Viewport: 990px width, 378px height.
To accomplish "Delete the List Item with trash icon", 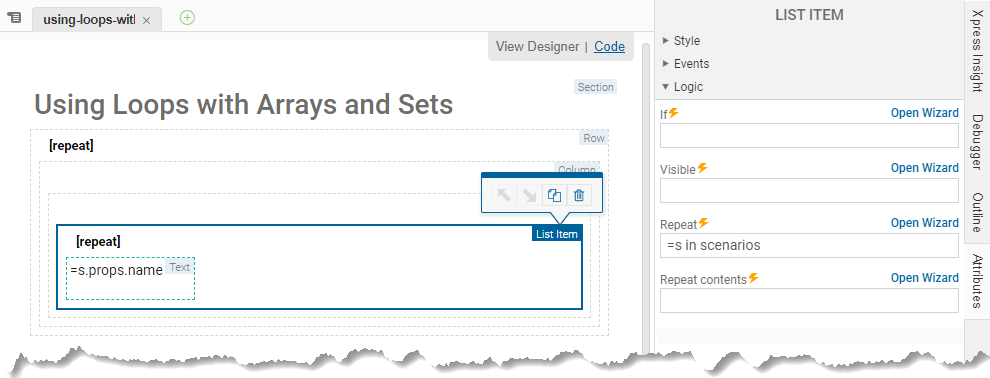I will coord(579,196).
